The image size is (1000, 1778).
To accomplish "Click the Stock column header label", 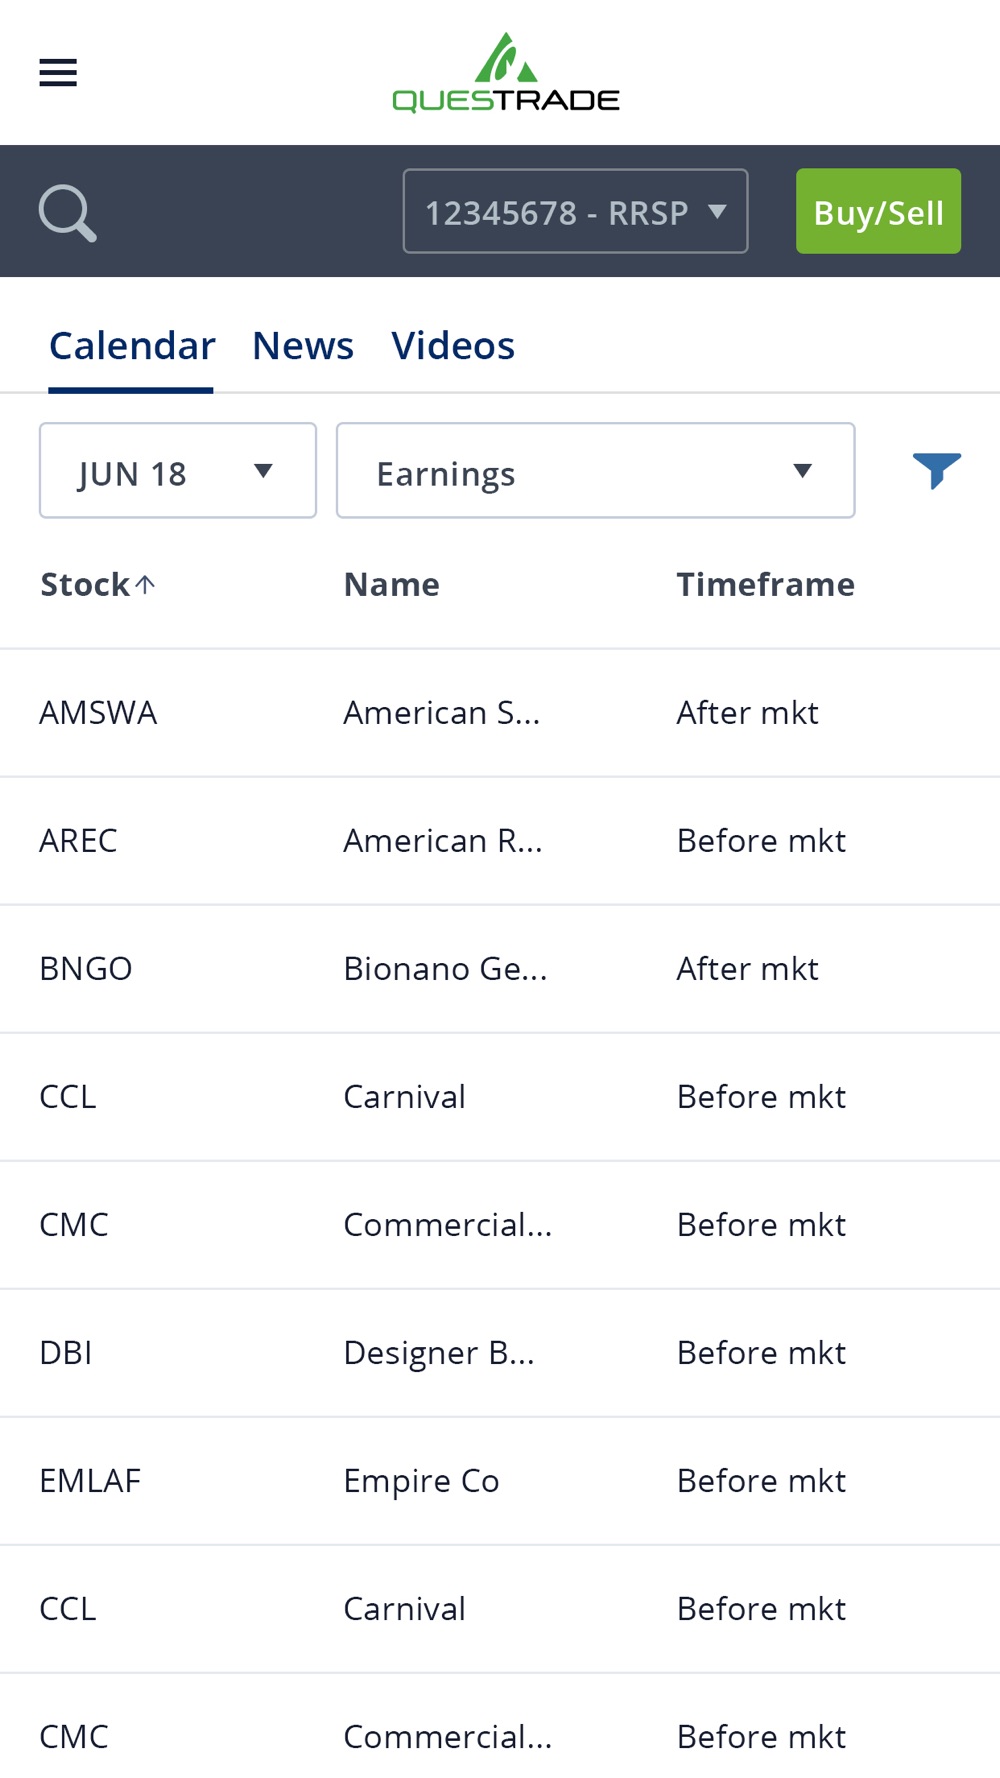I will [x=85, y=585].
